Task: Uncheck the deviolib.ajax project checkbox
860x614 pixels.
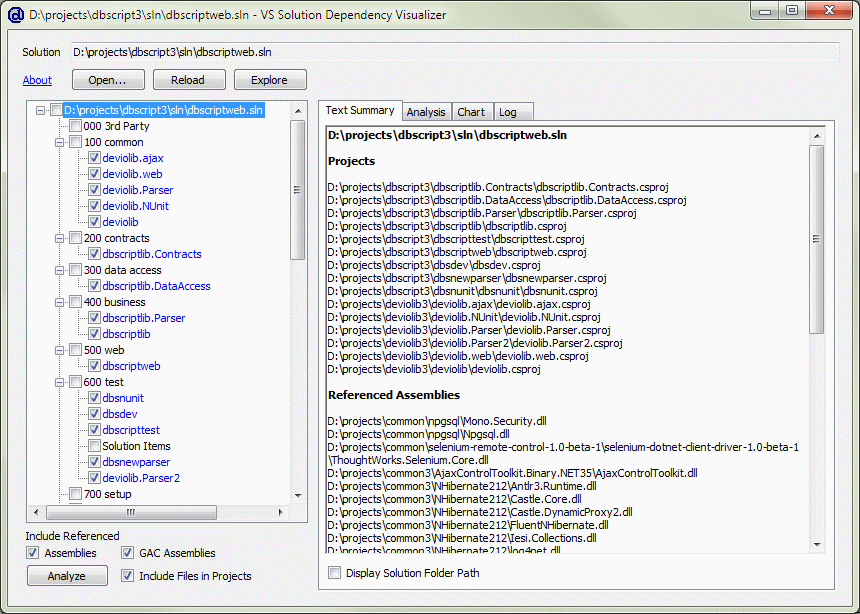Action: 94,158
